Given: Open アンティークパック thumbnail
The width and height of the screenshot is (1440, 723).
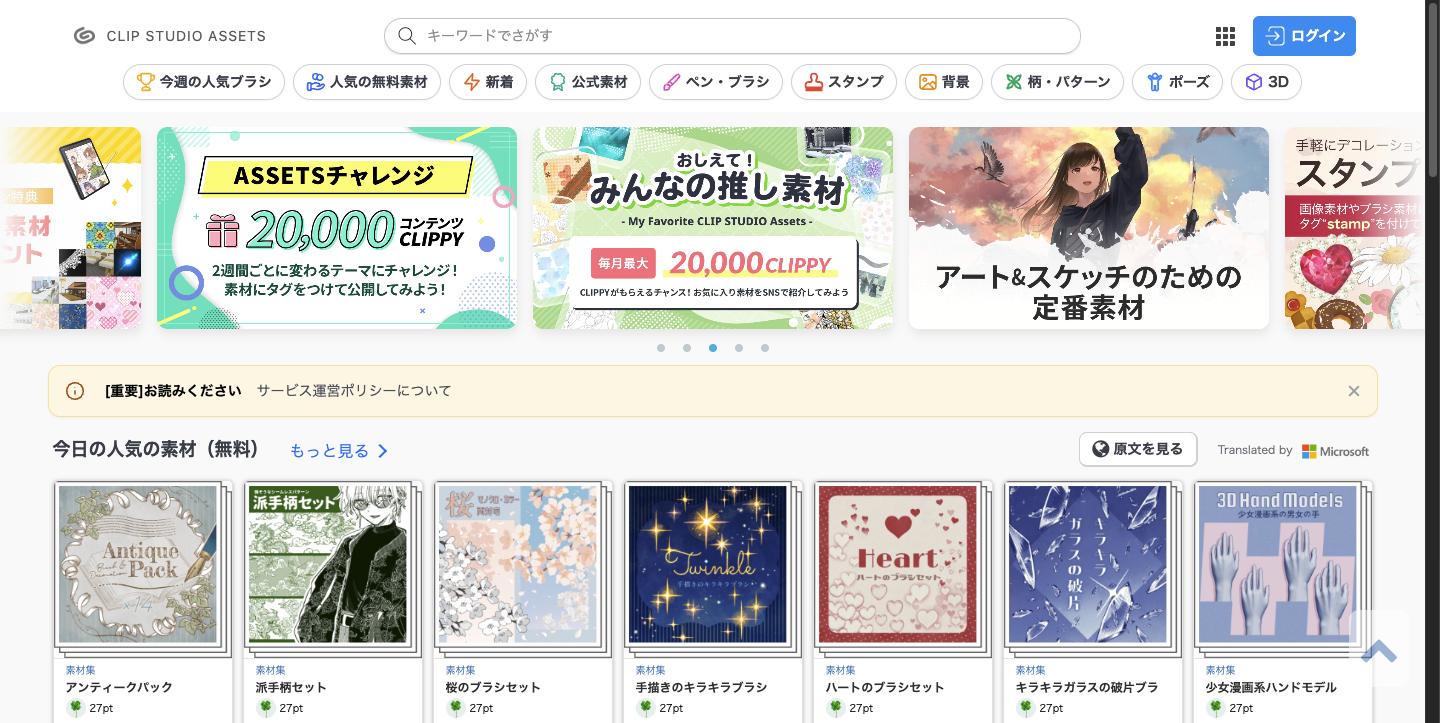Looking at the screenshot, I should tap(138, 565).
